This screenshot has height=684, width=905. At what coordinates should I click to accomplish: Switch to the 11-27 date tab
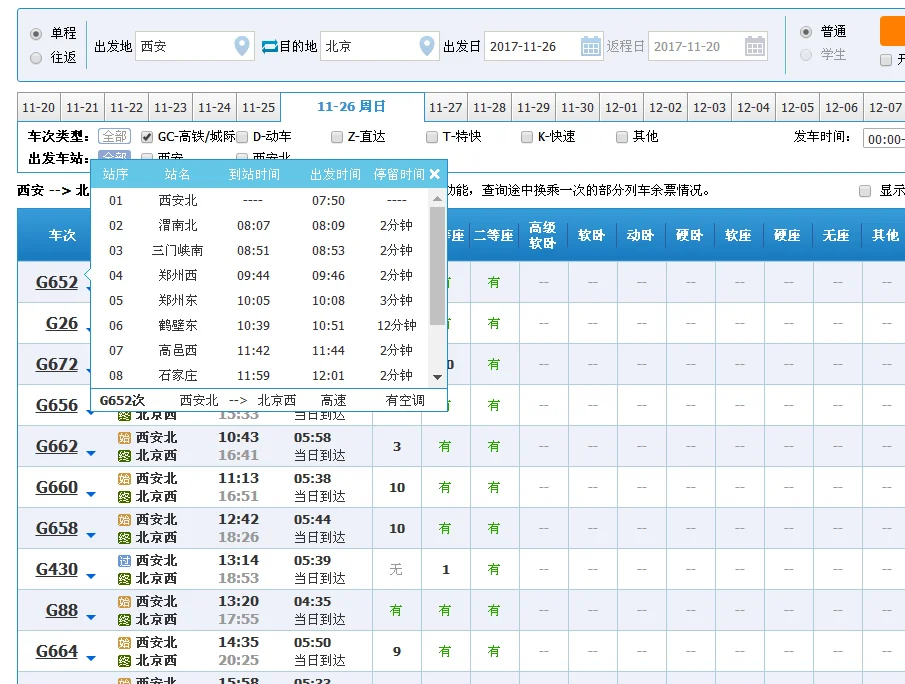coord(448,105)
